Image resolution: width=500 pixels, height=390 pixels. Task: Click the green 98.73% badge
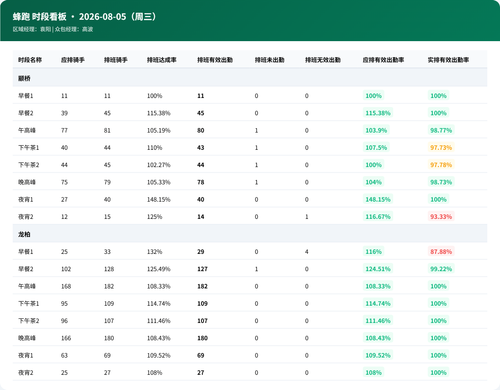click(x=441, y=182)
